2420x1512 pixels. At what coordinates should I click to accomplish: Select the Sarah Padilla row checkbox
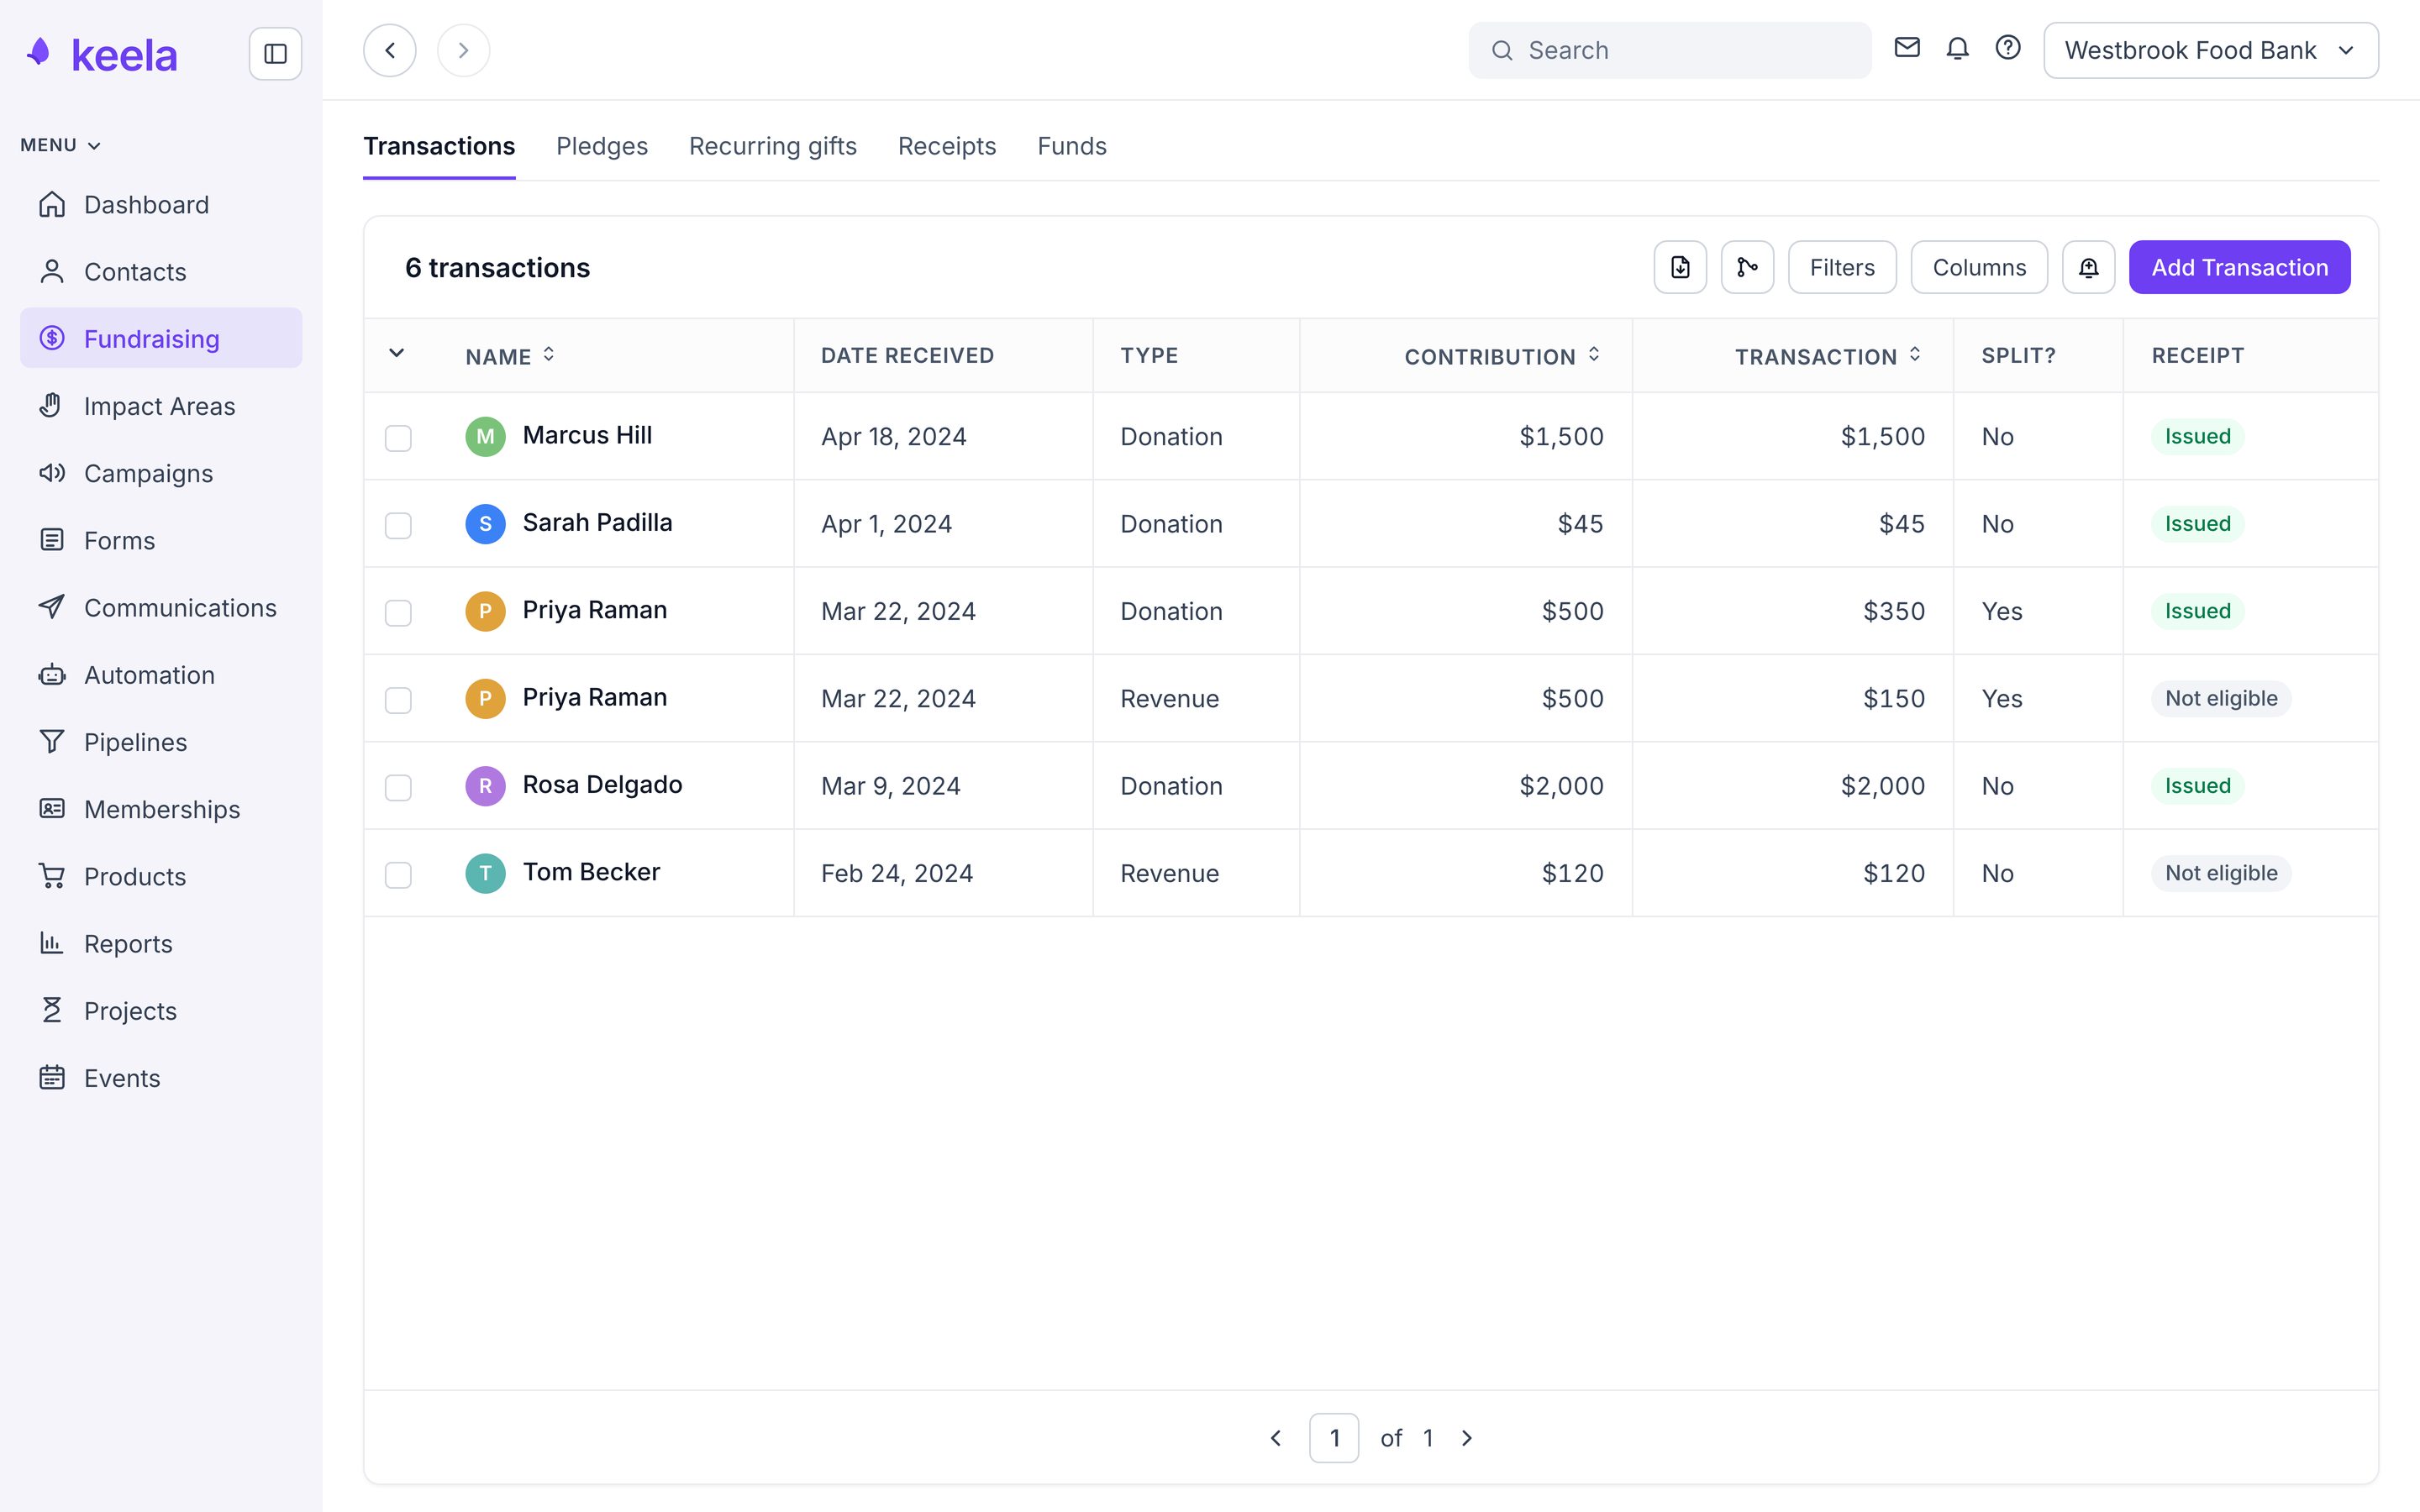[x=398, y=525]
